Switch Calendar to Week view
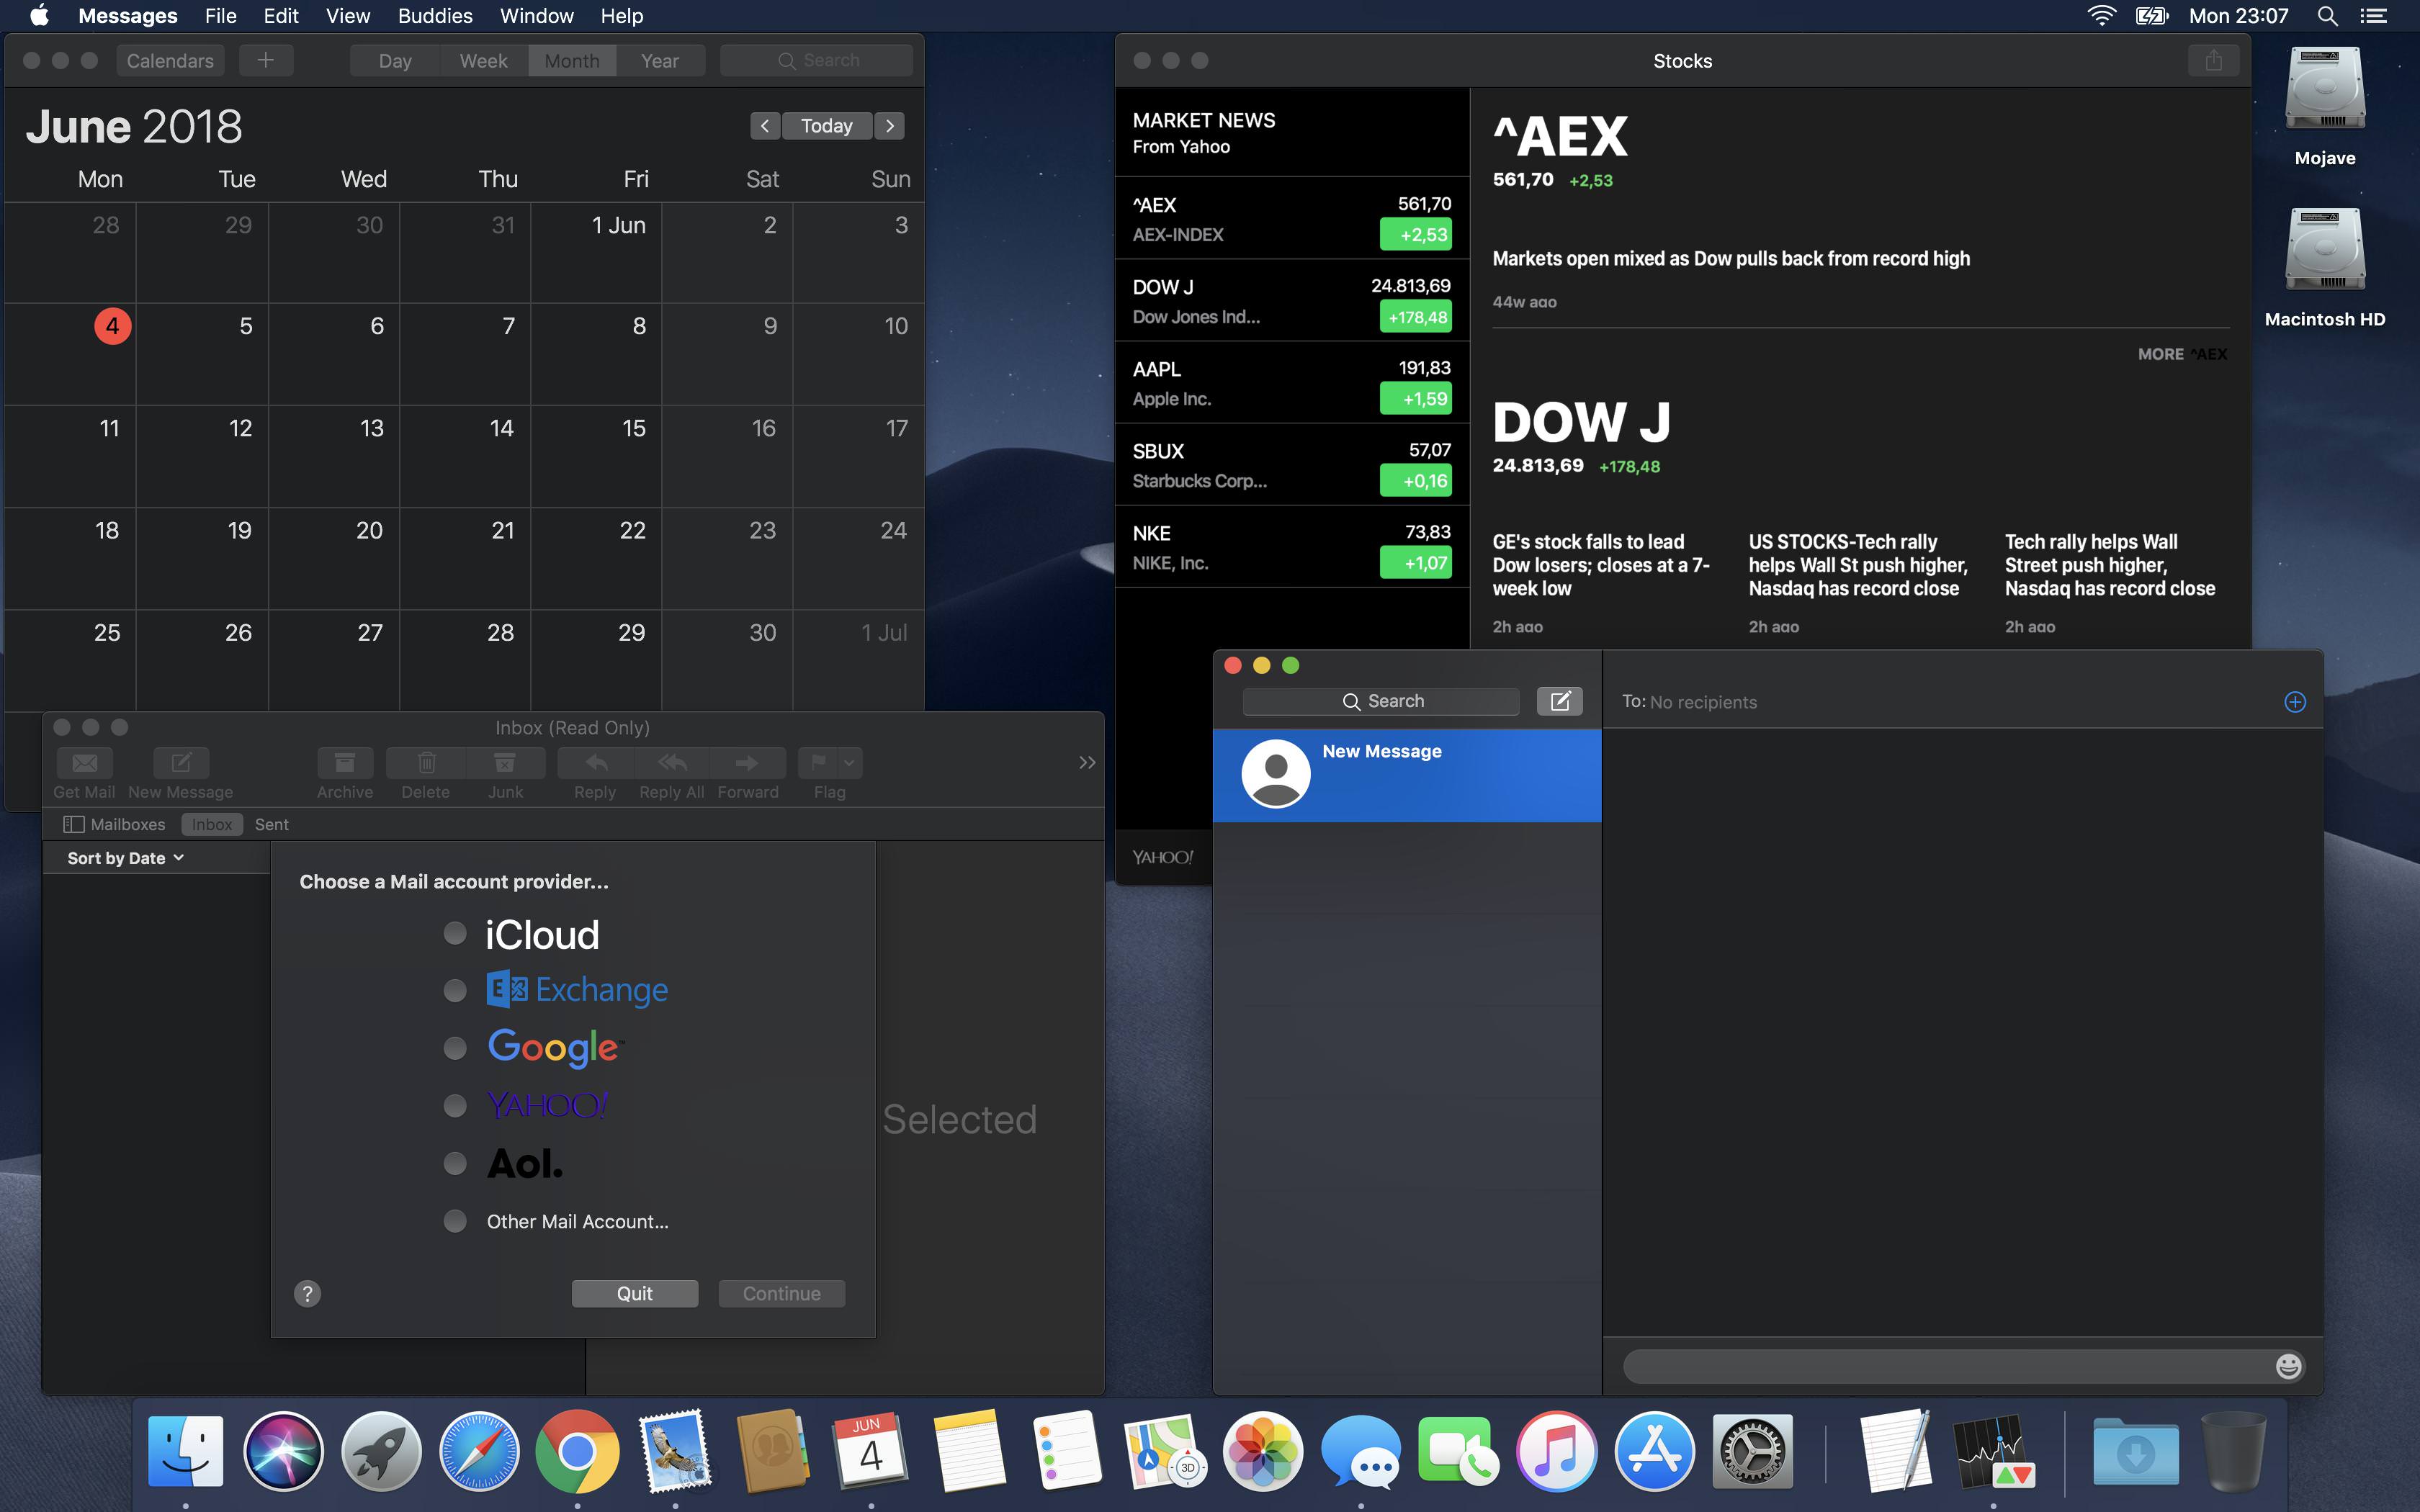Screen dimensions: 2420x1512 (483, 61)
